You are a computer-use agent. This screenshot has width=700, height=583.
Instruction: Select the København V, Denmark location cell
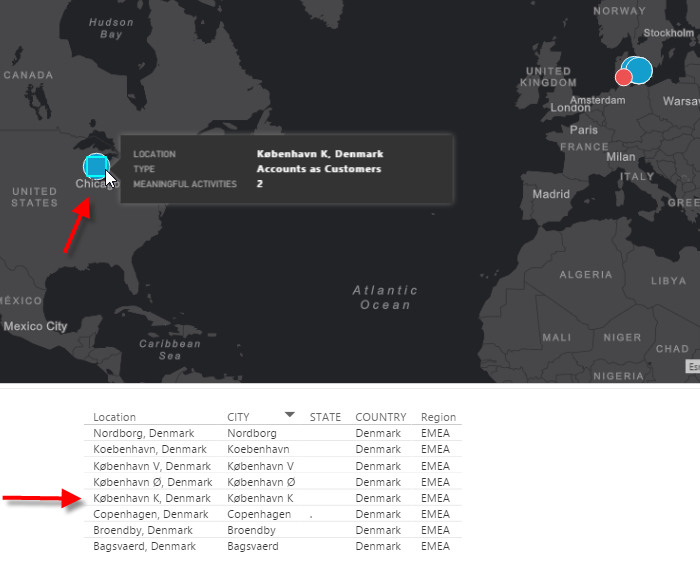coord(152,466)
